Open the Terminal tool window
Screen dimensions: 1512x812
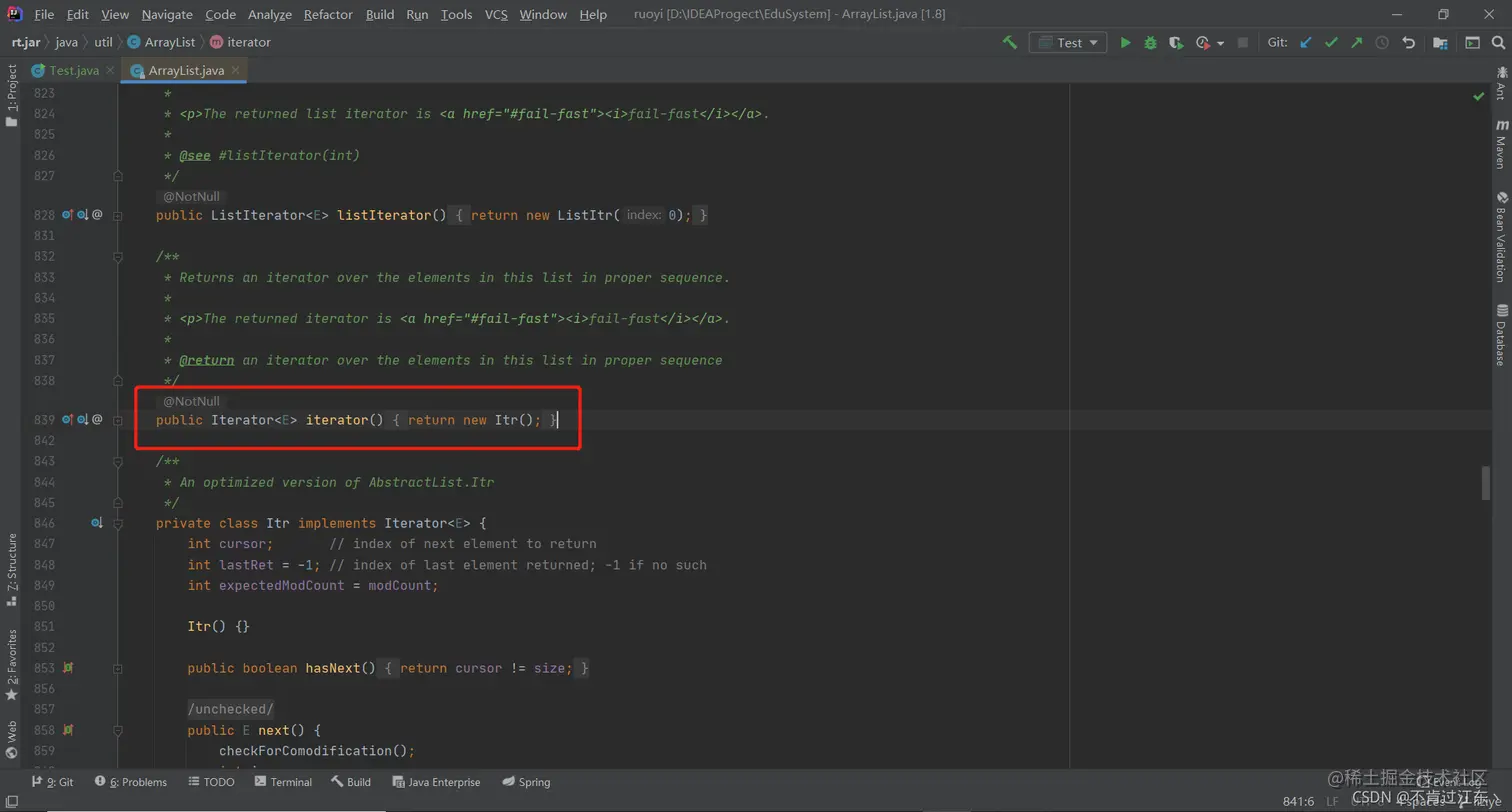283,782
